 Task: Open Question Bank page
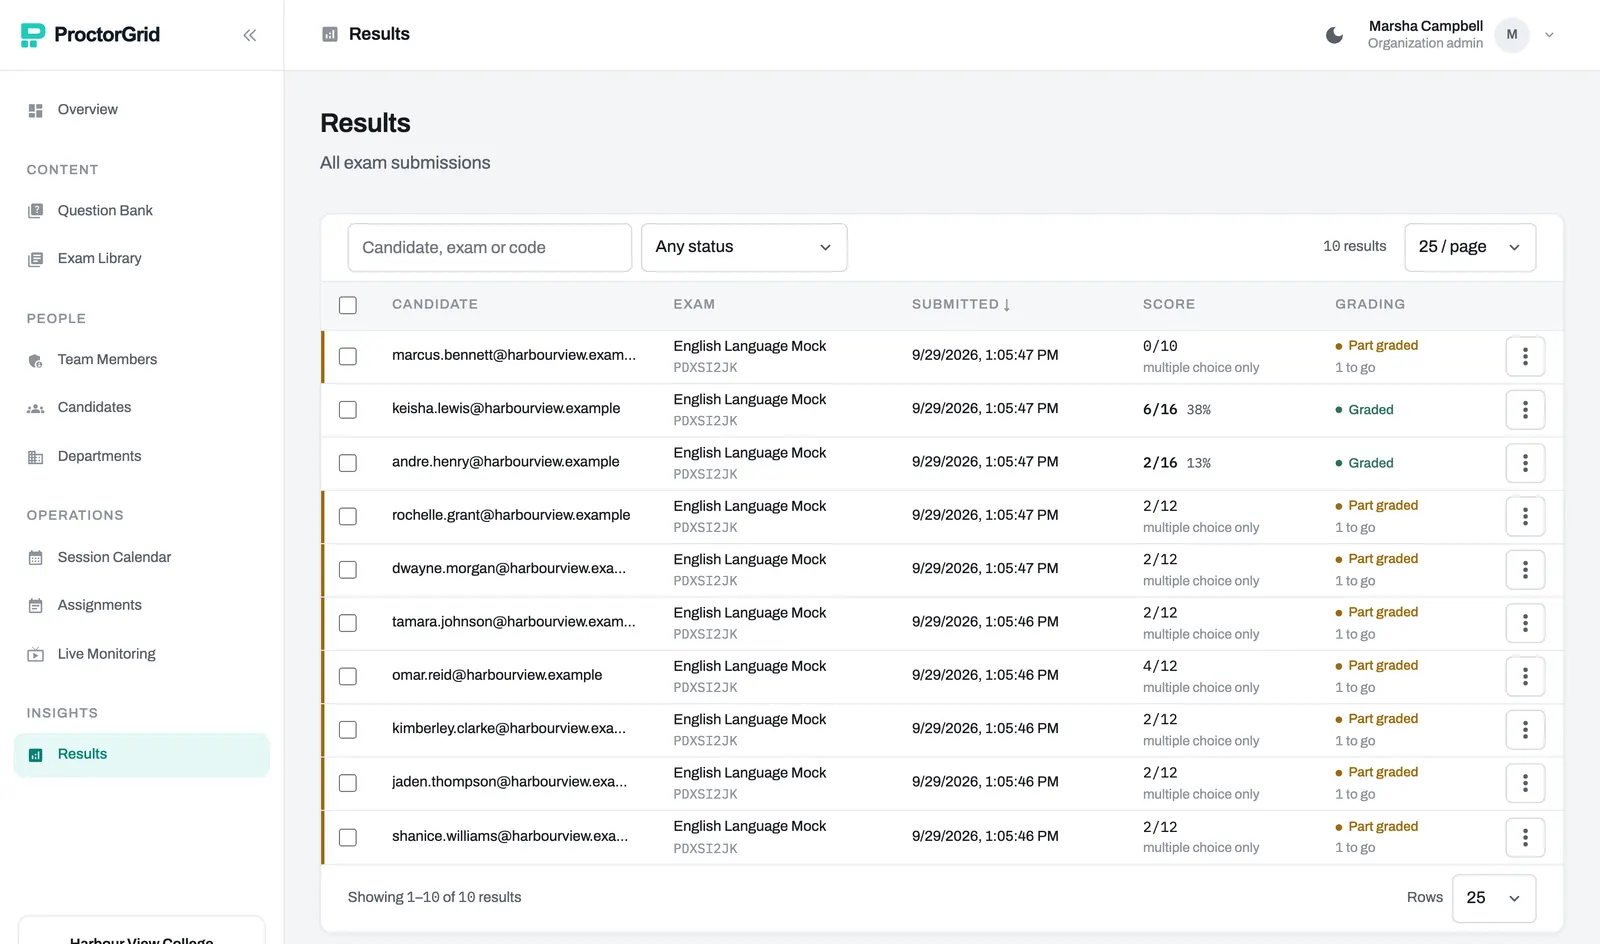coord(142,211)
